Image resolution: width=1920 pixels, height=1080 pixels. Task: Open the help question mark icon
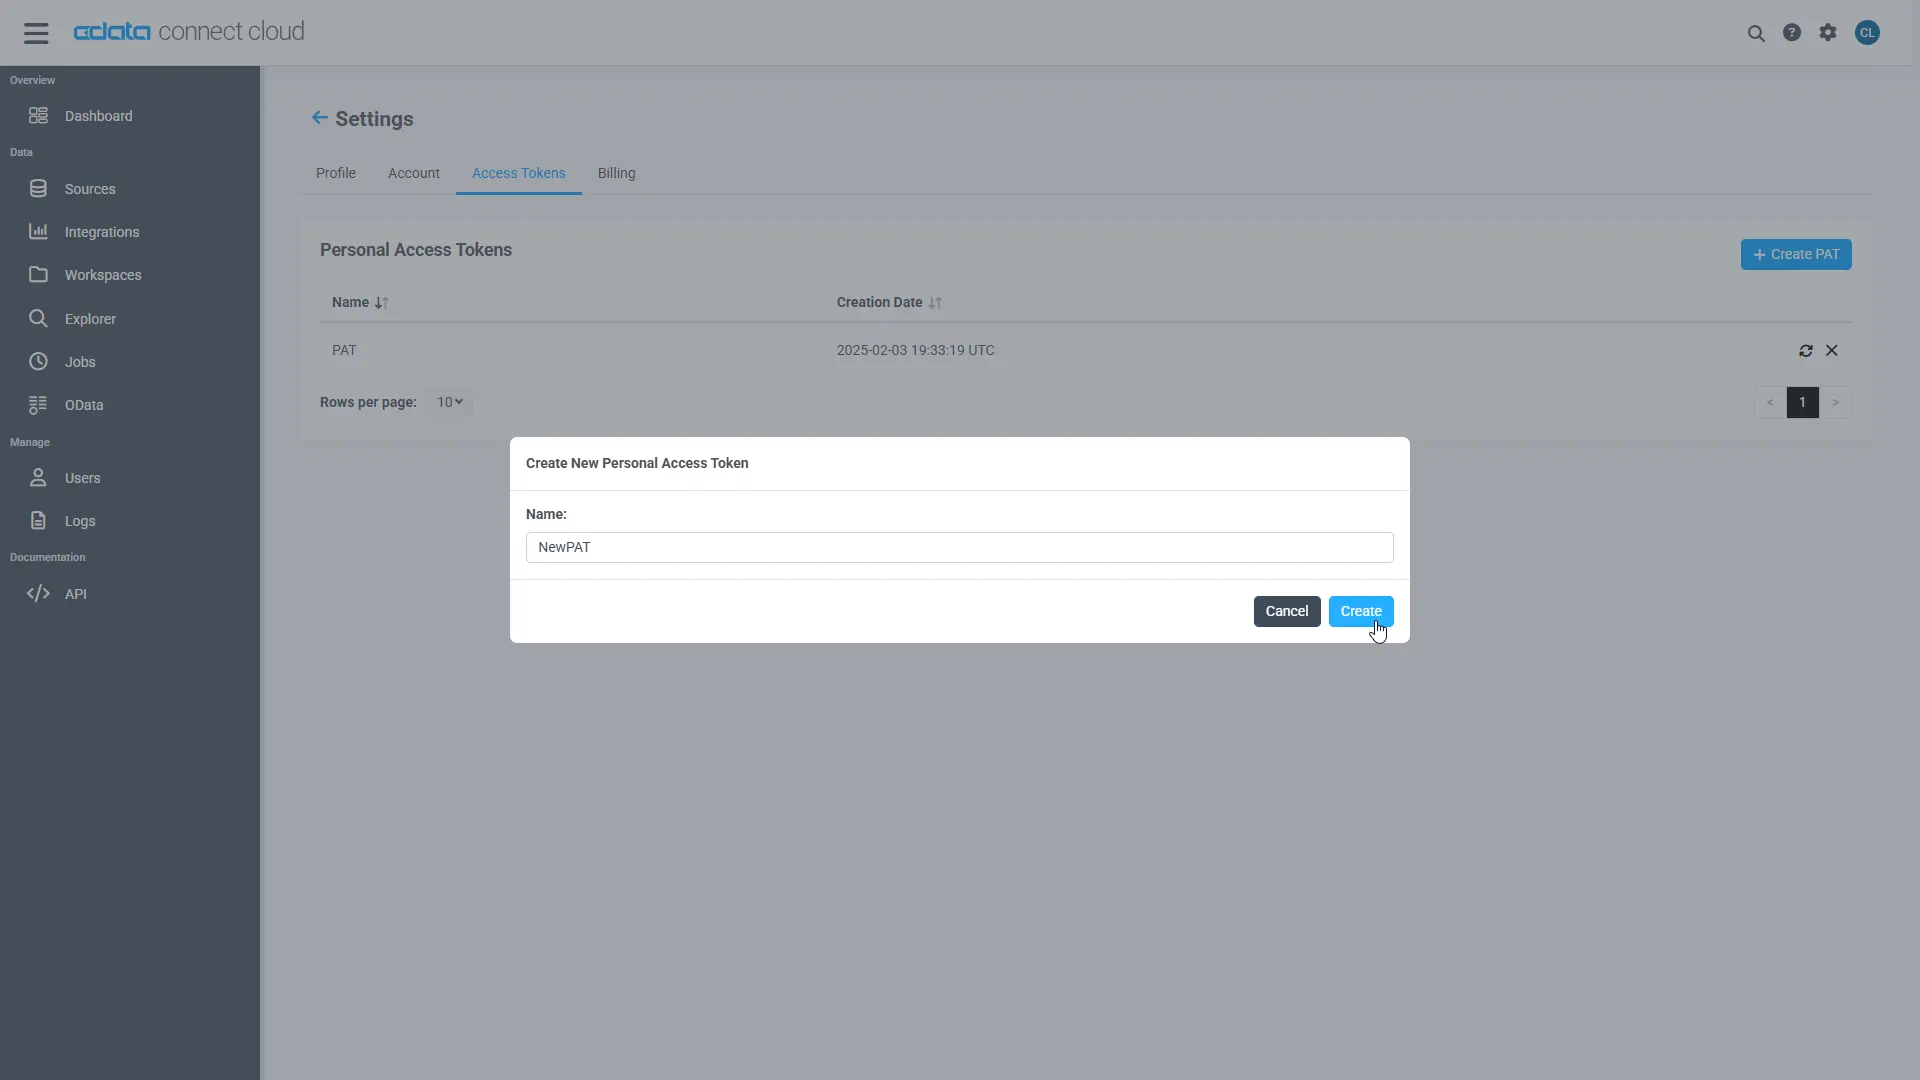pos(1792,33)
